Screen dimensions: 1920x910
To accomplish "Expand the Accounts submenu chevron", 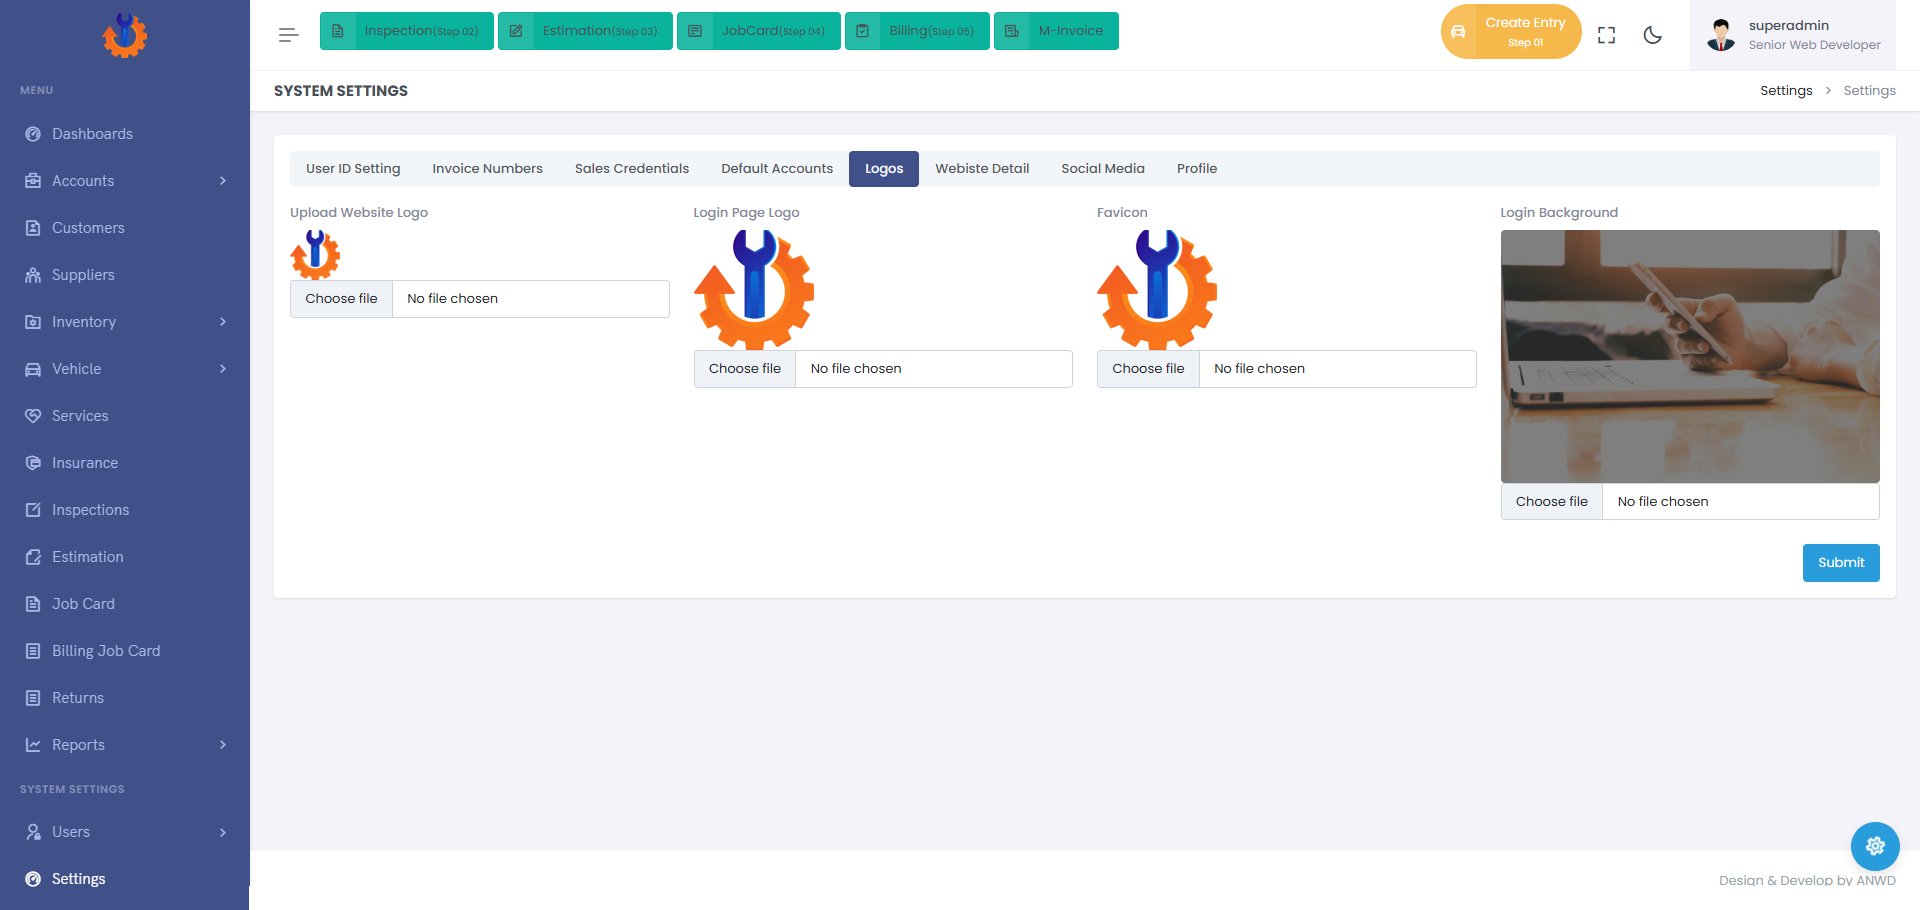I will [223, 181].
